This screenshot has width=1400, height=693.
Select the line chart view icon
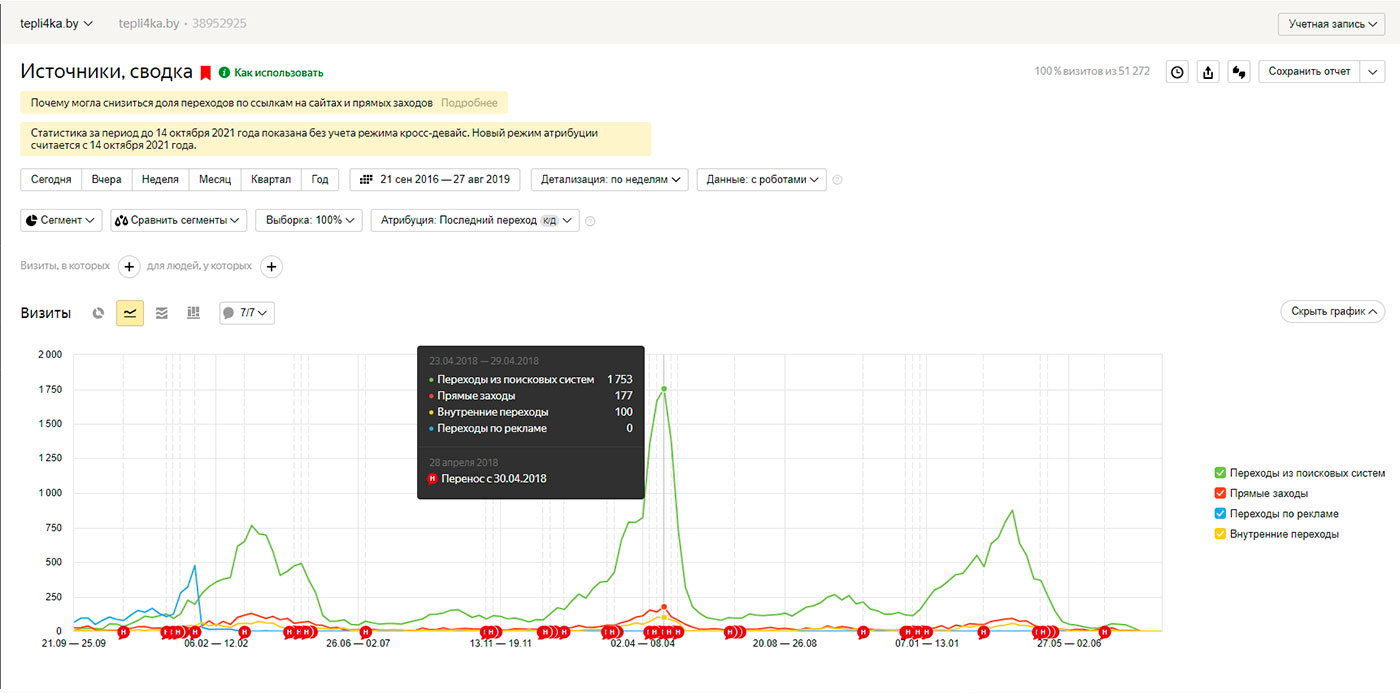(130, 313)
